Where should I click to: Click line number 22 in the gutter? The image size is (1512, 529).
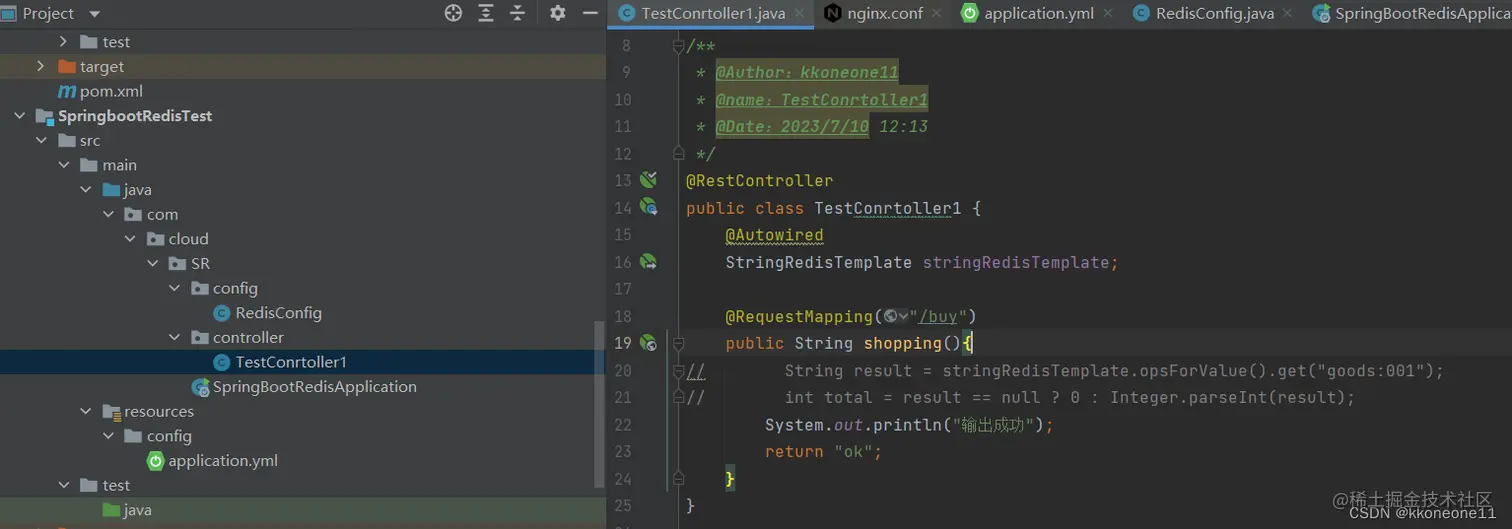[x=622, y=424]
